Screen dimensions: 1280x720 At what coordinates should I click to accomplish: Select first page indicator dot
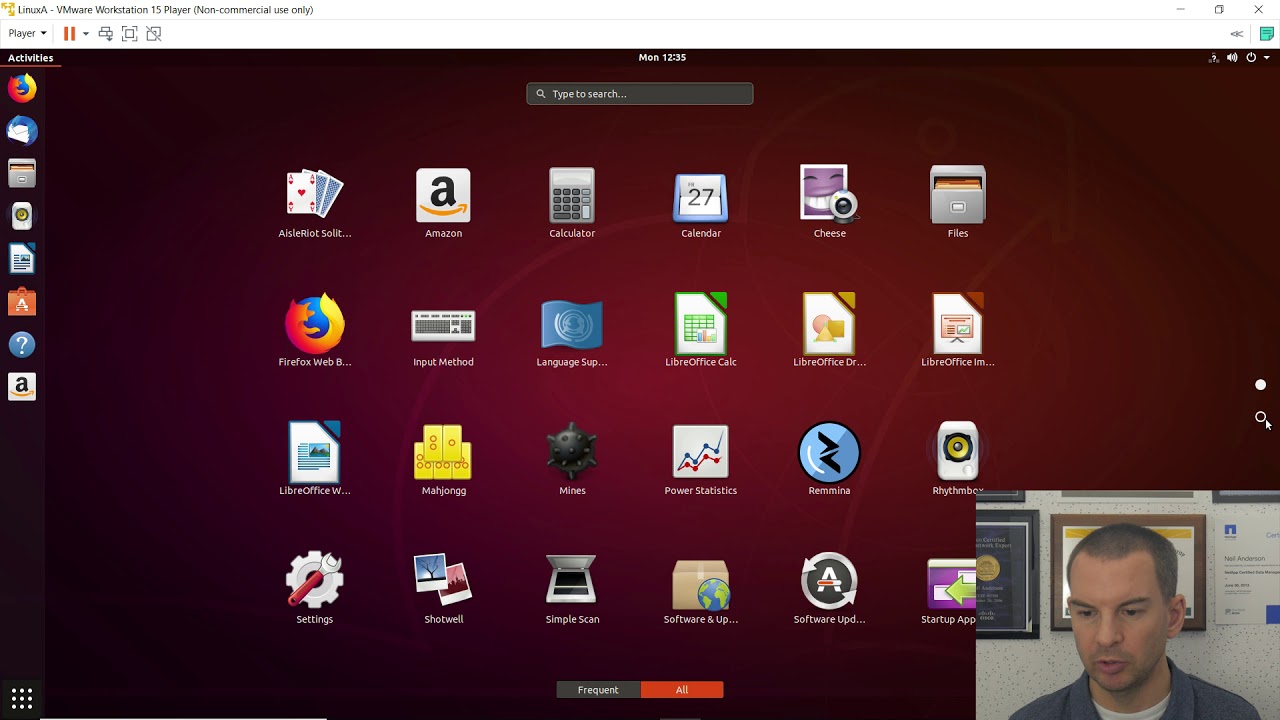tap(1260, 385)
